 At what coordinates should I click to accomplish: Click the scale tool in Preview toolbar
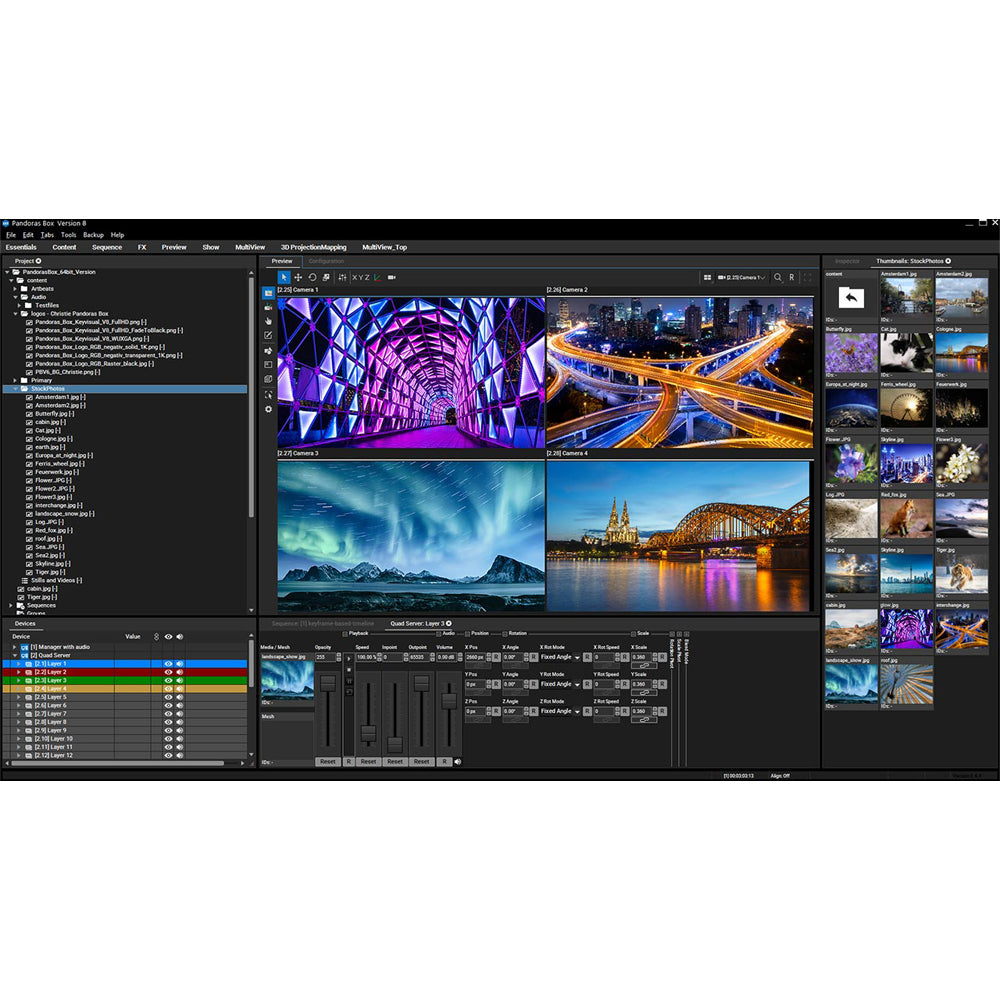click(326, 277)
